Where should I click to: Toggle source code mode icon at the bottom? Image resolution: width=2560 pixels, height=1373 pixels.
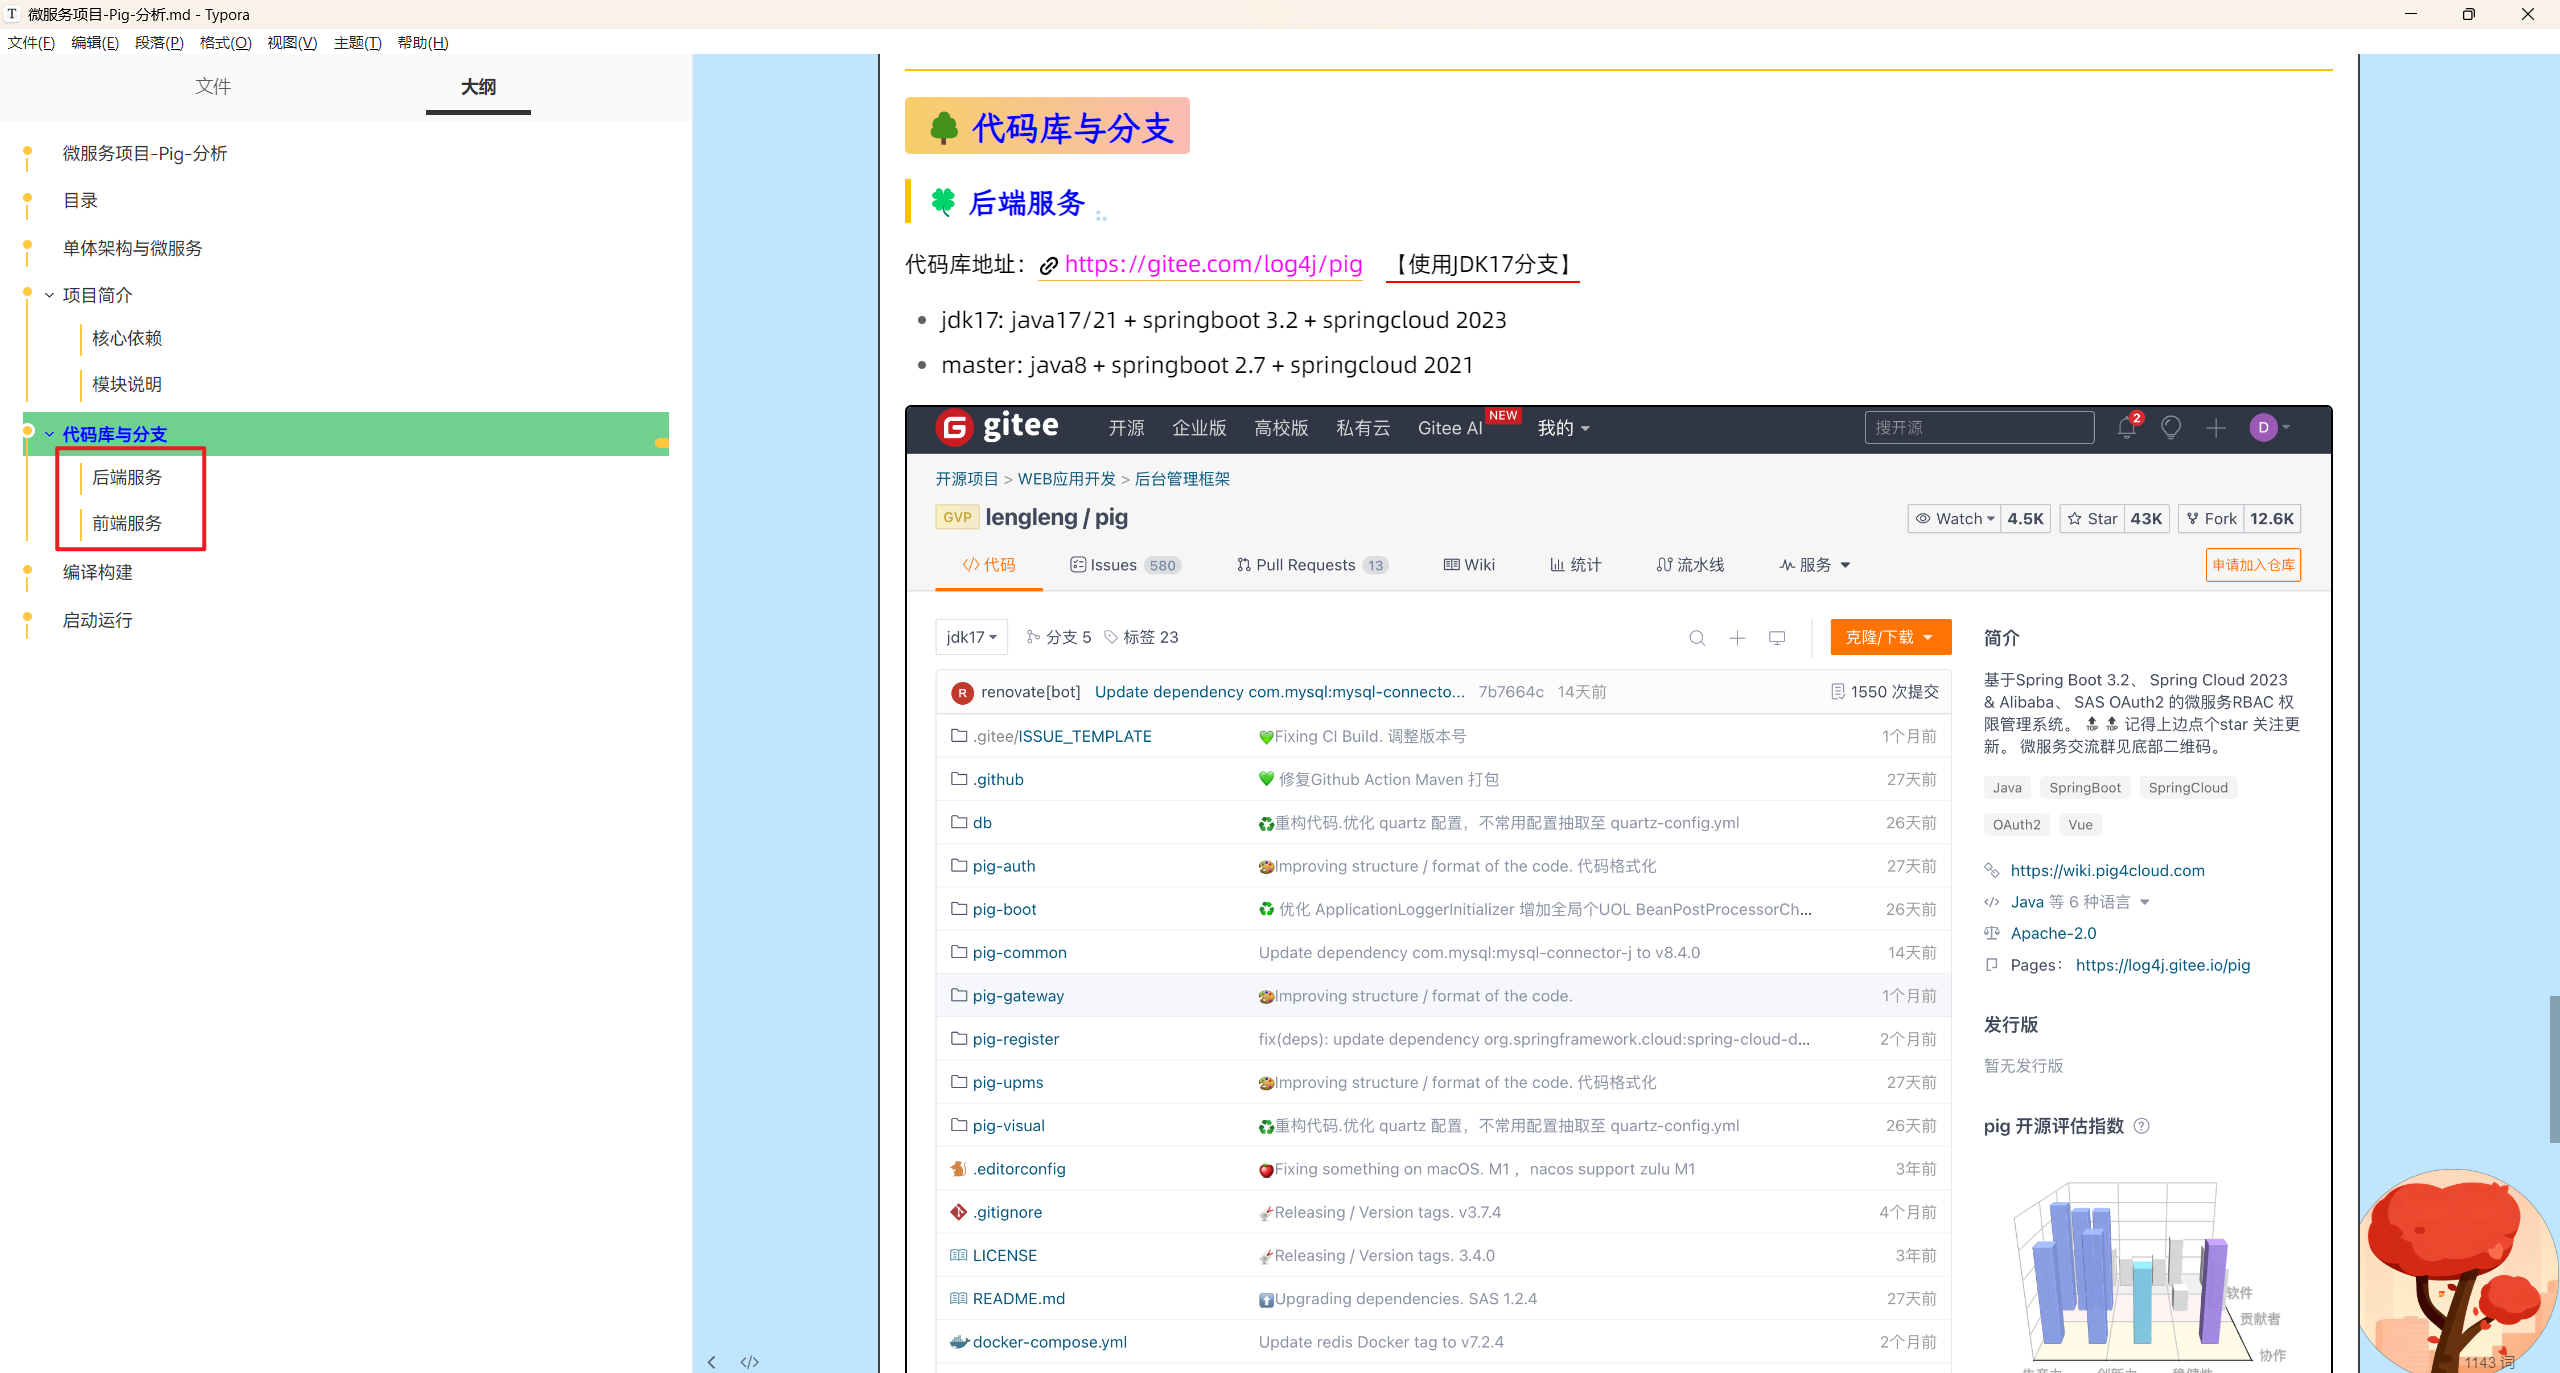coord(749,1362)
